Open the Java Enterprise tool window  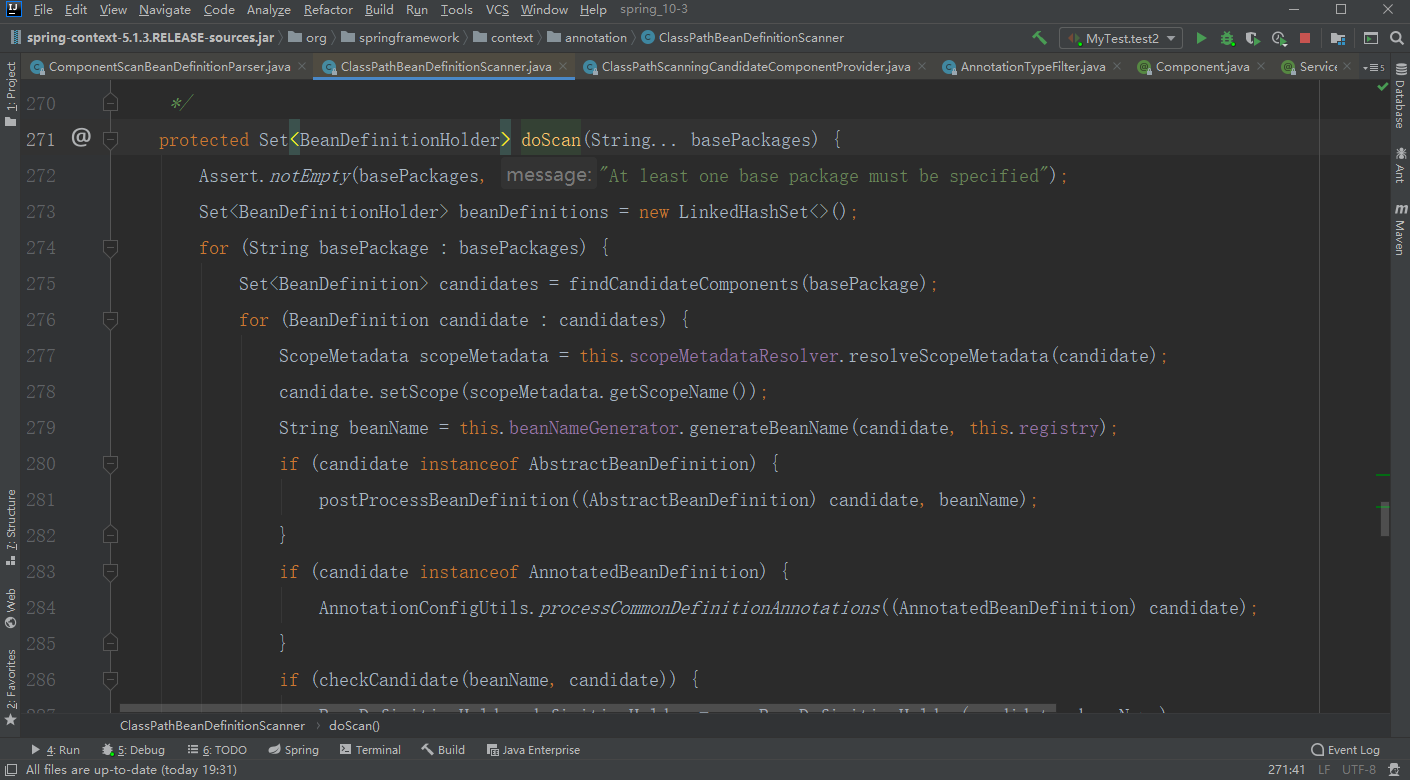tap(532, 750)
